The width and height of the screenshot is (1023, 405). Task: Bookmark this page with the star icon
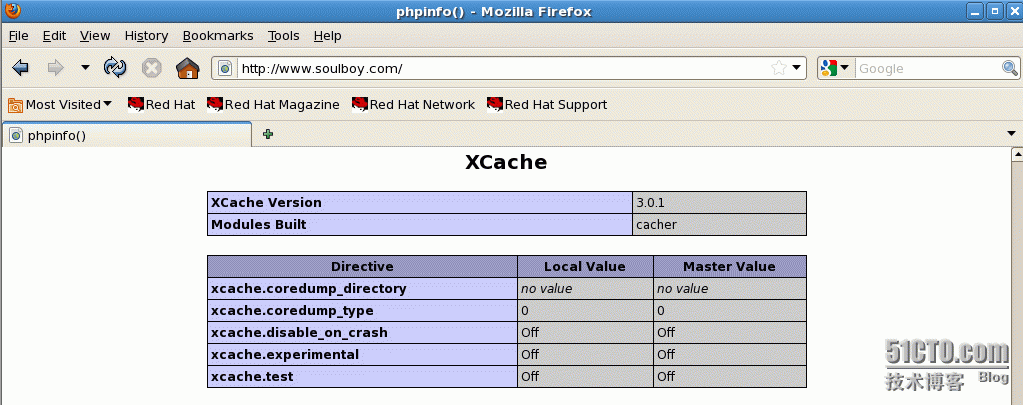[x=778, y=68]
